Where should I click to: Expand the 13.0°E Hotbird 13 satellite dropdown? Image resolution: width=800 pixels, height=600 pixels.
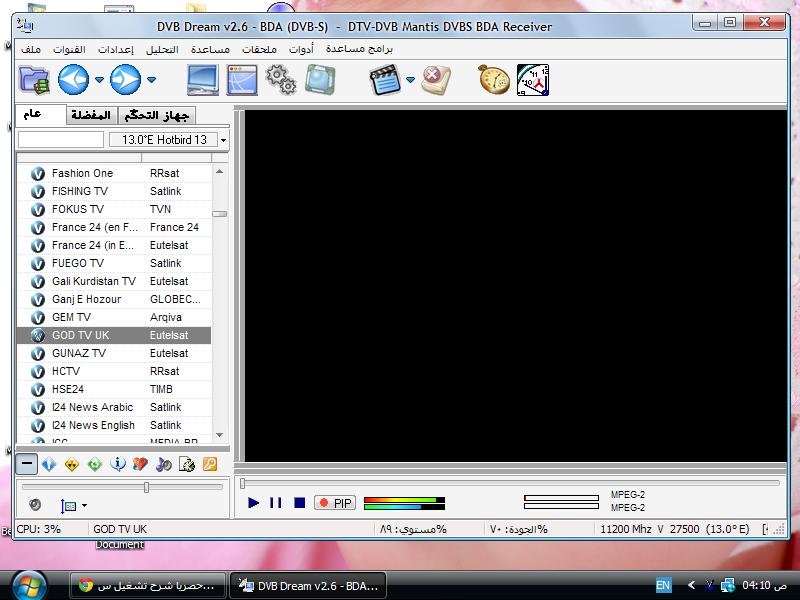coord(223,140)
